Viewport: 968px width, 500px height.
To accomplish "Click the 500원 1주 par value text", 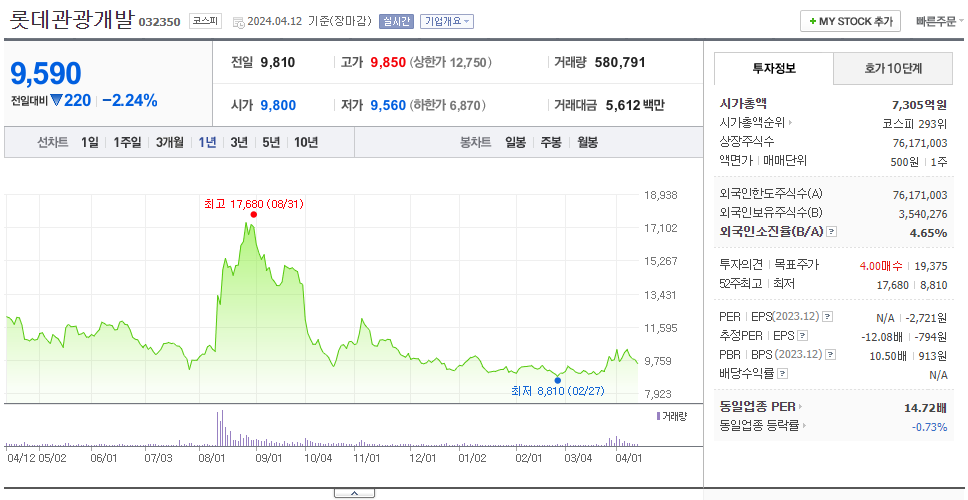I will [917, 161].
